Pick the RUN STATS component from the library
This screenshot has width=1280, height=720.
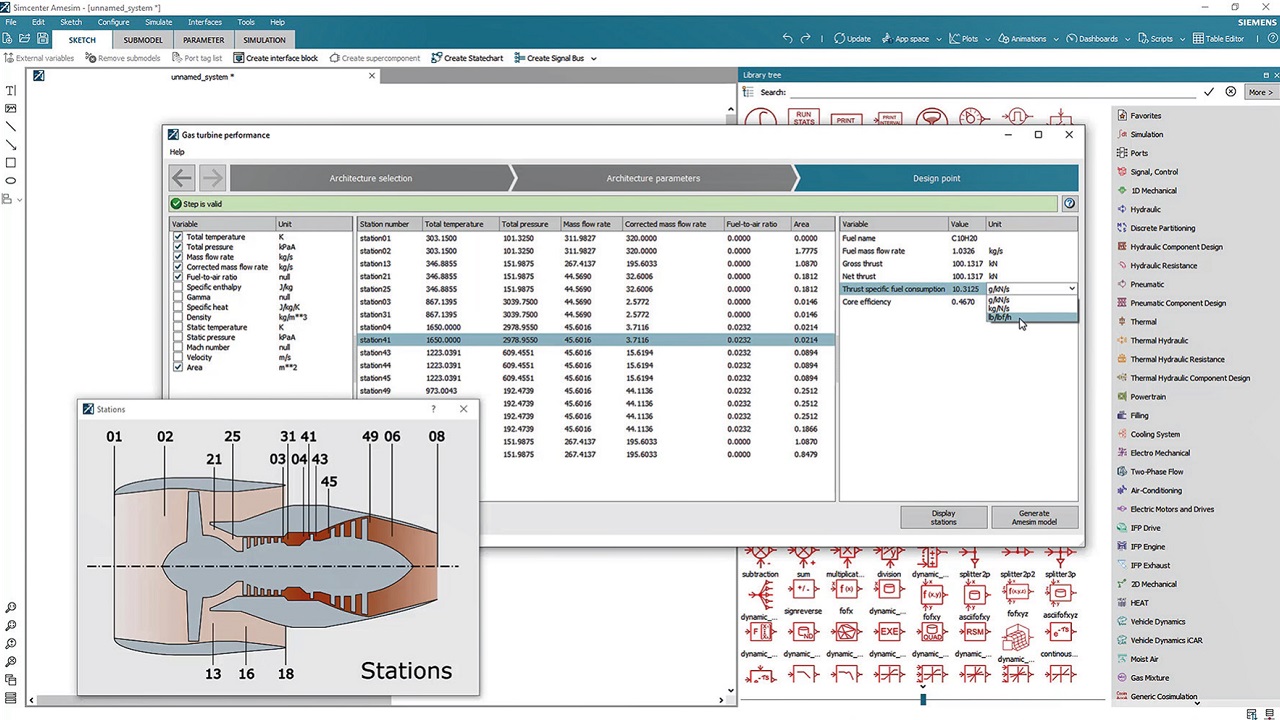coord(803,118)
